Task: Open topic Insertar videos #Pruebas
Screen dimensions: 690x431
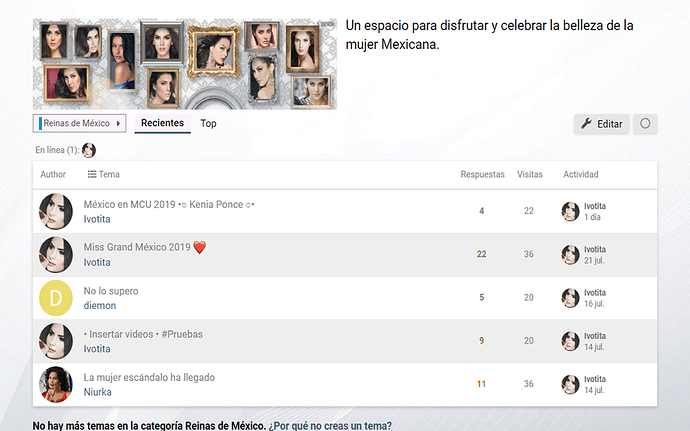Action: pos(143,334)
